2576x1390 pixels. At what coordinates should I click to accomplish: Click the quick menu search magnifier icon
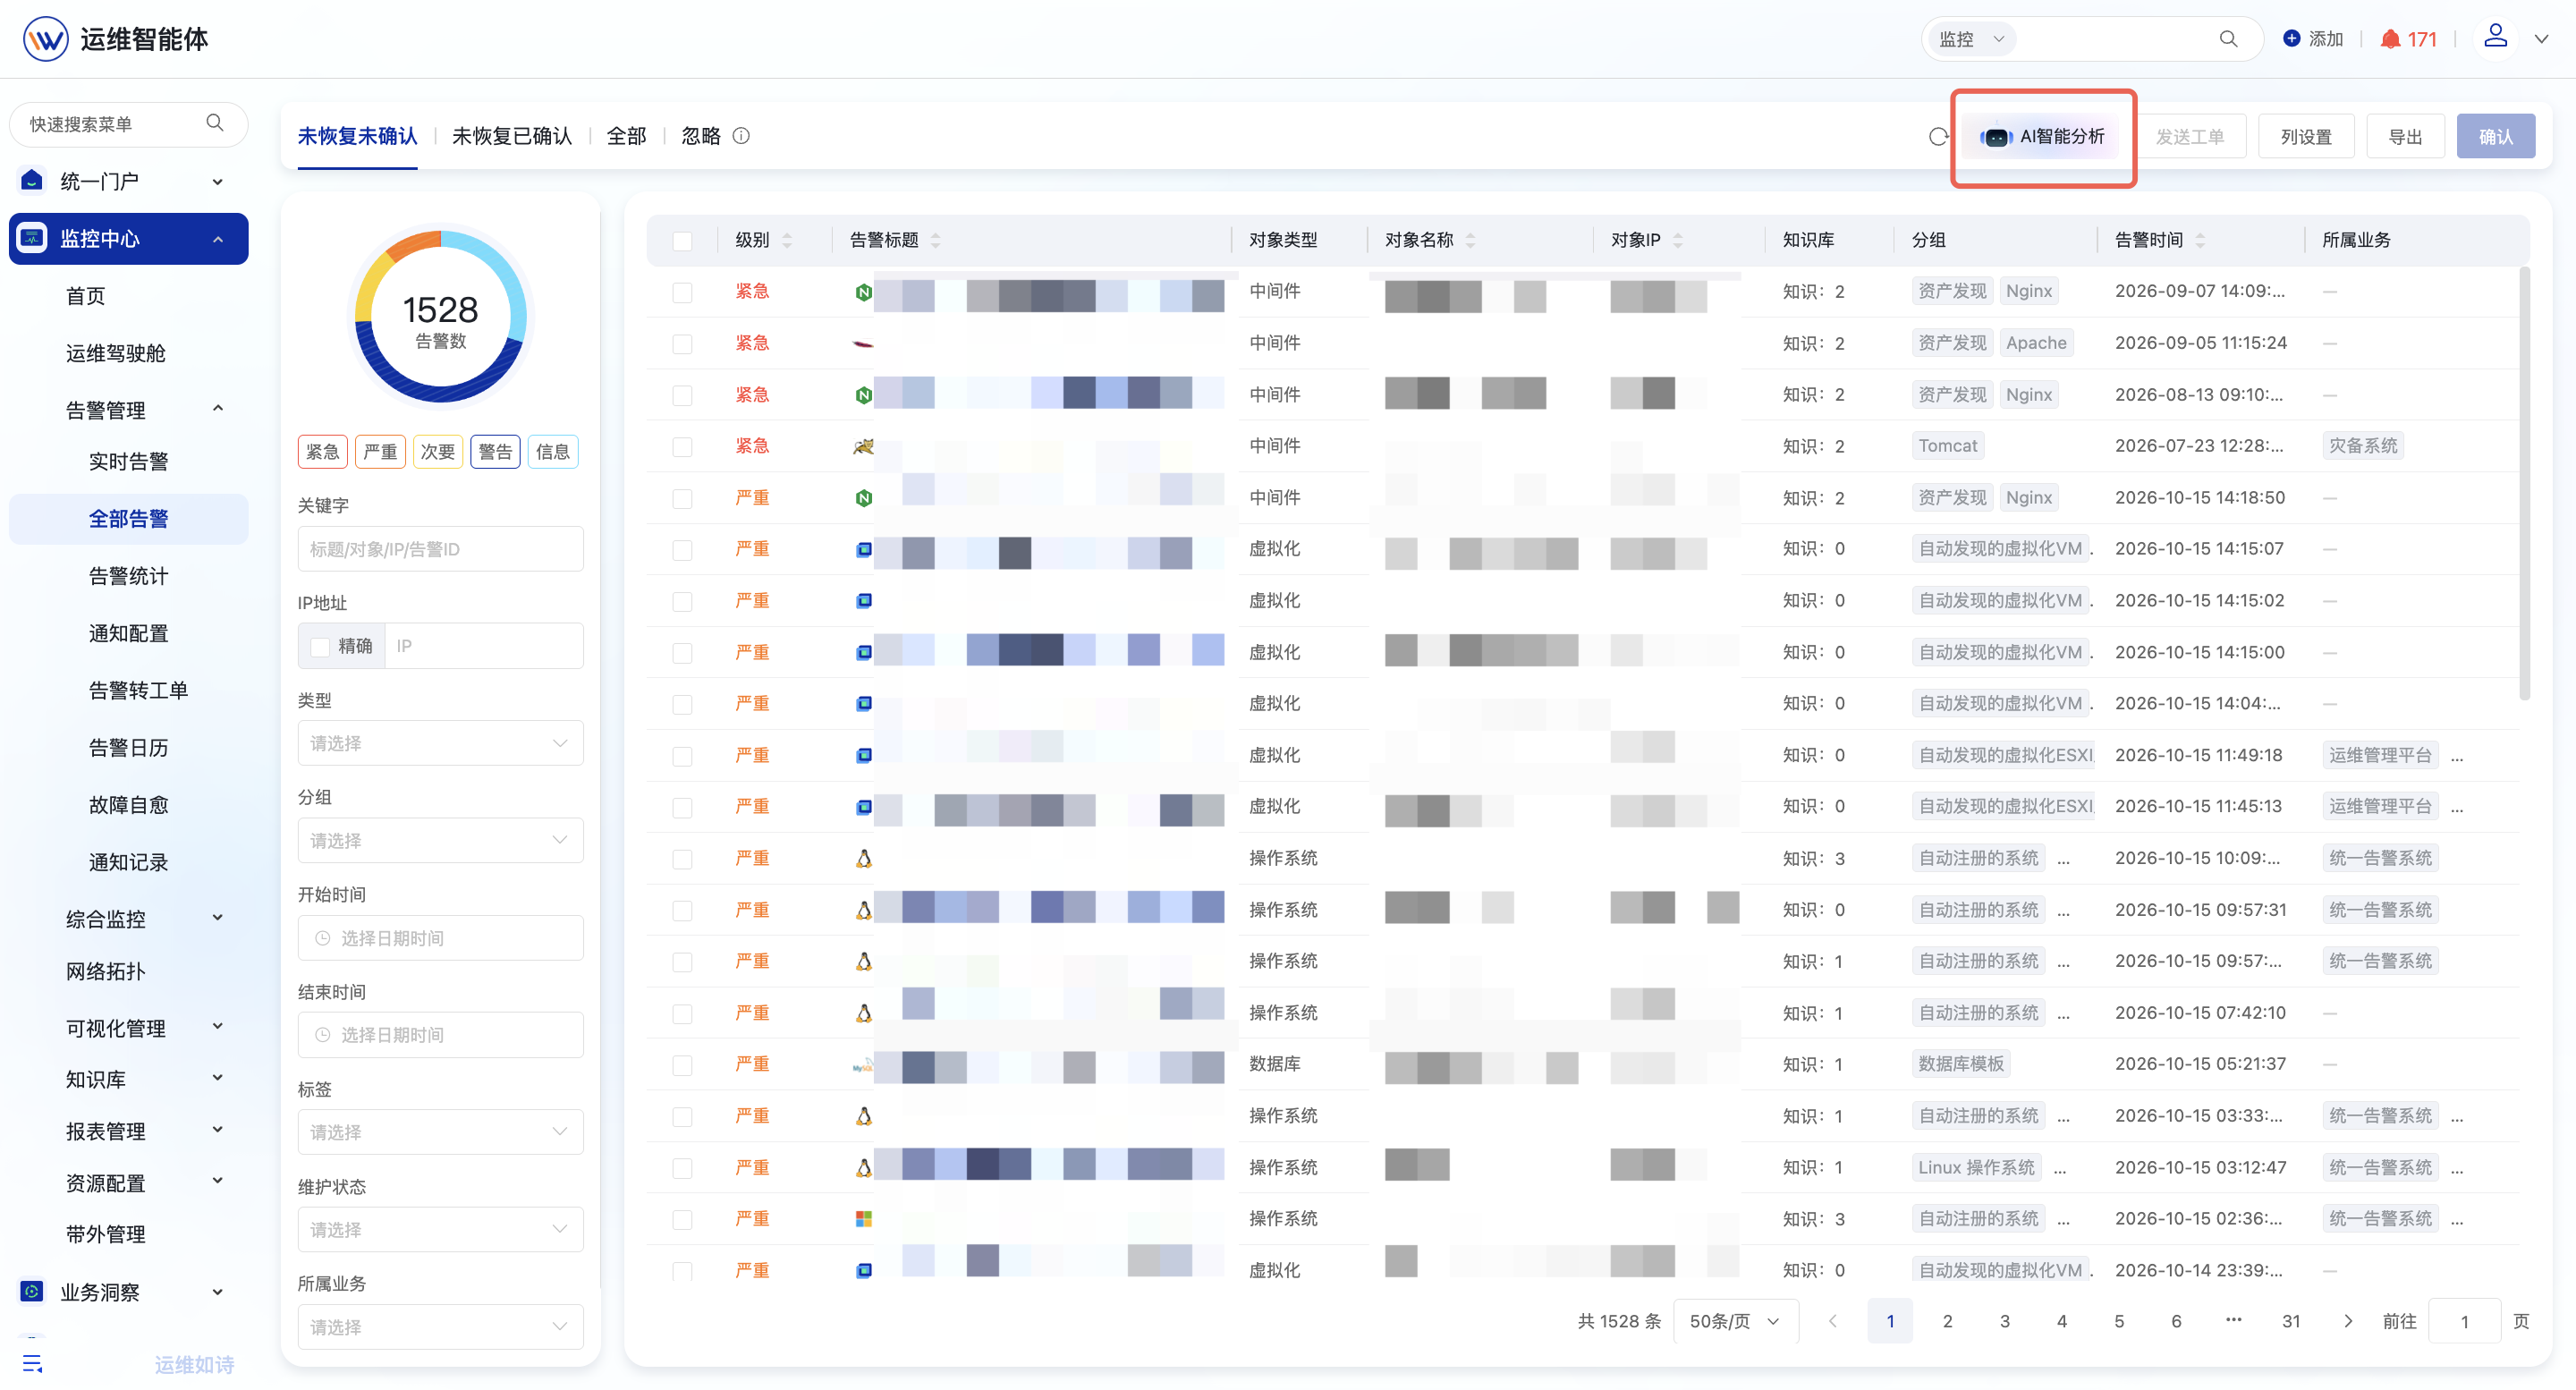pyautogui.click(x=215, y=123)
